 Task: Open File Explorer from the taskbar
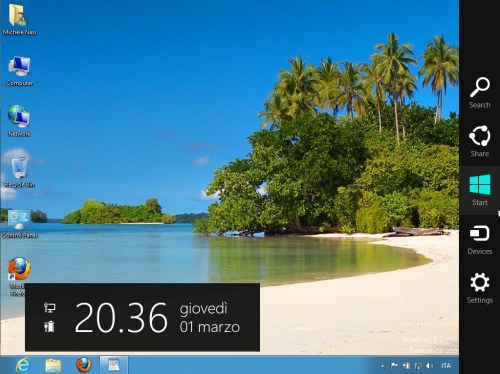[53, 365]
